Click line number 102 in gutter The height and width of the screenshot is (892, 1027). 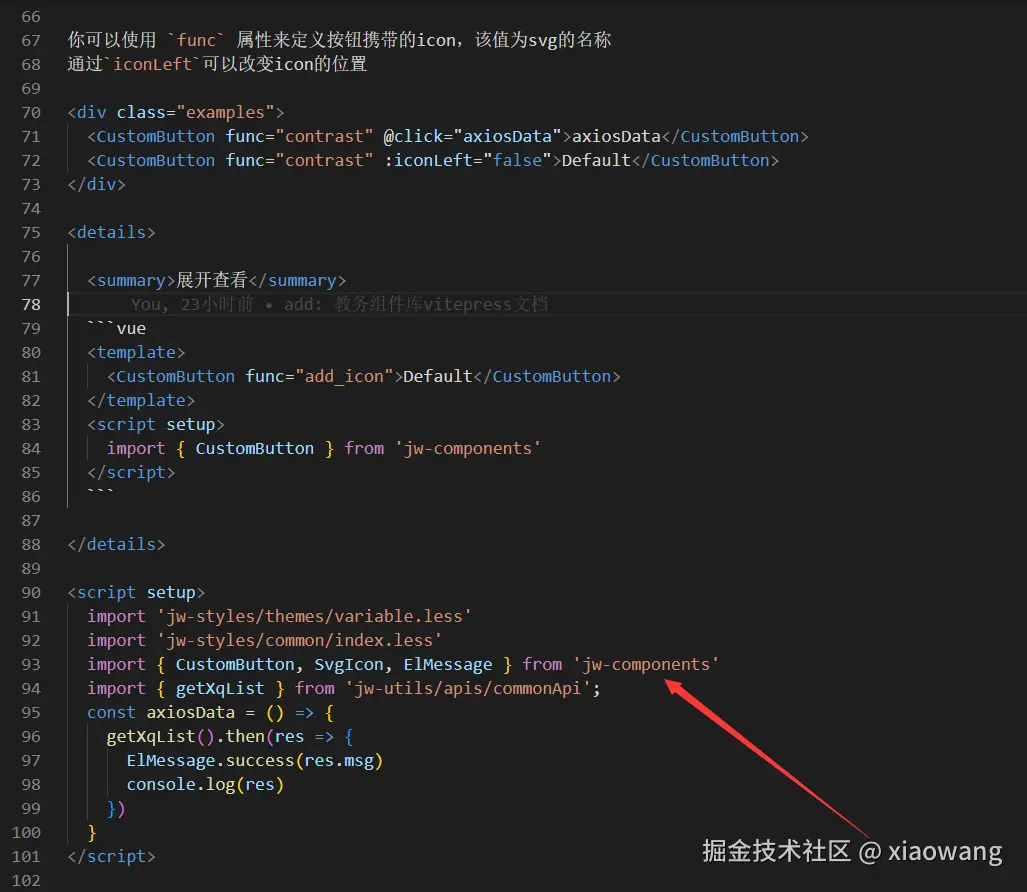pos(26,882)
